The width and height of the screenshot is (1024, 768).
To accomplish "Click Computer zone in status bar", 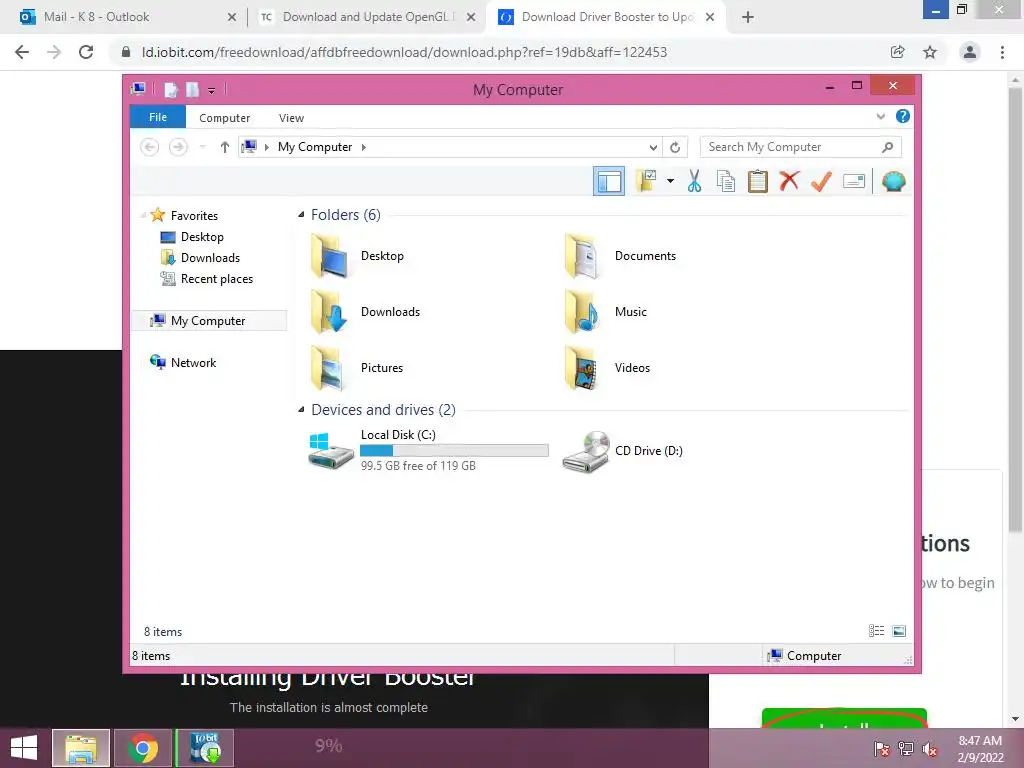I will pos(804,656).
